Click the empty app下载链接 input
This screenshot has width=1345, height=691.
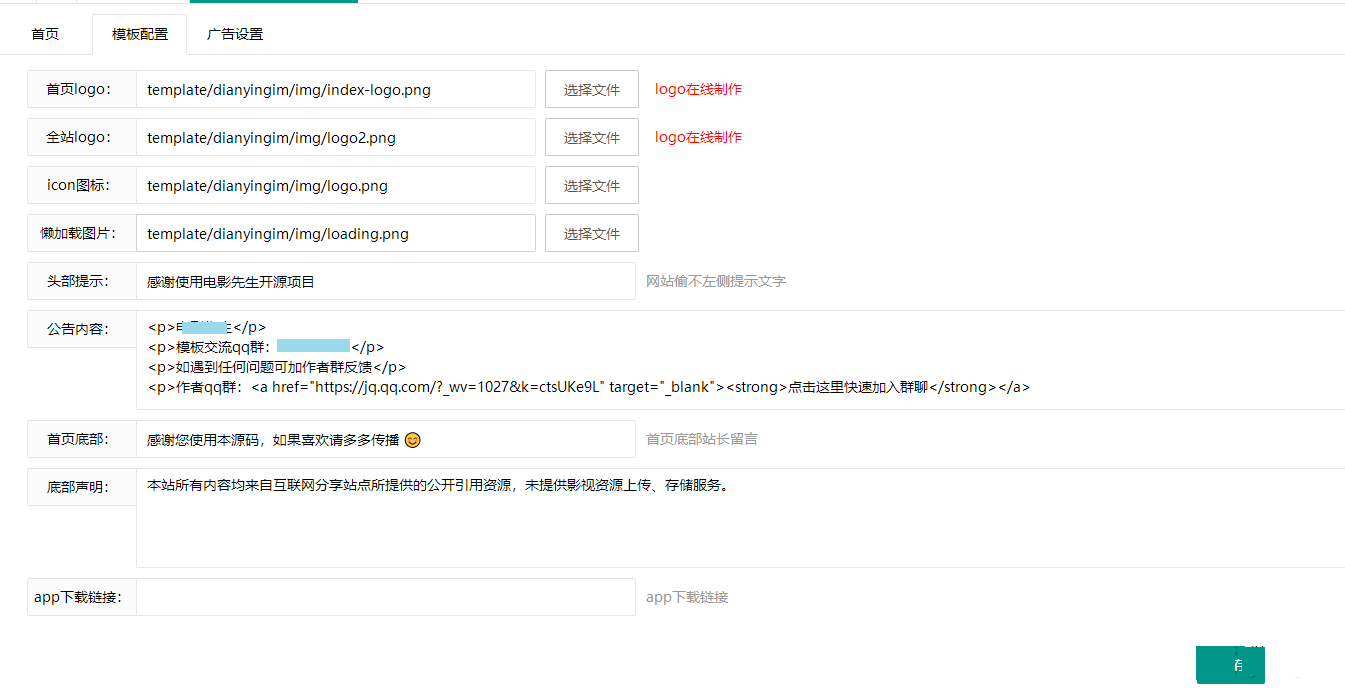point(385,597)
